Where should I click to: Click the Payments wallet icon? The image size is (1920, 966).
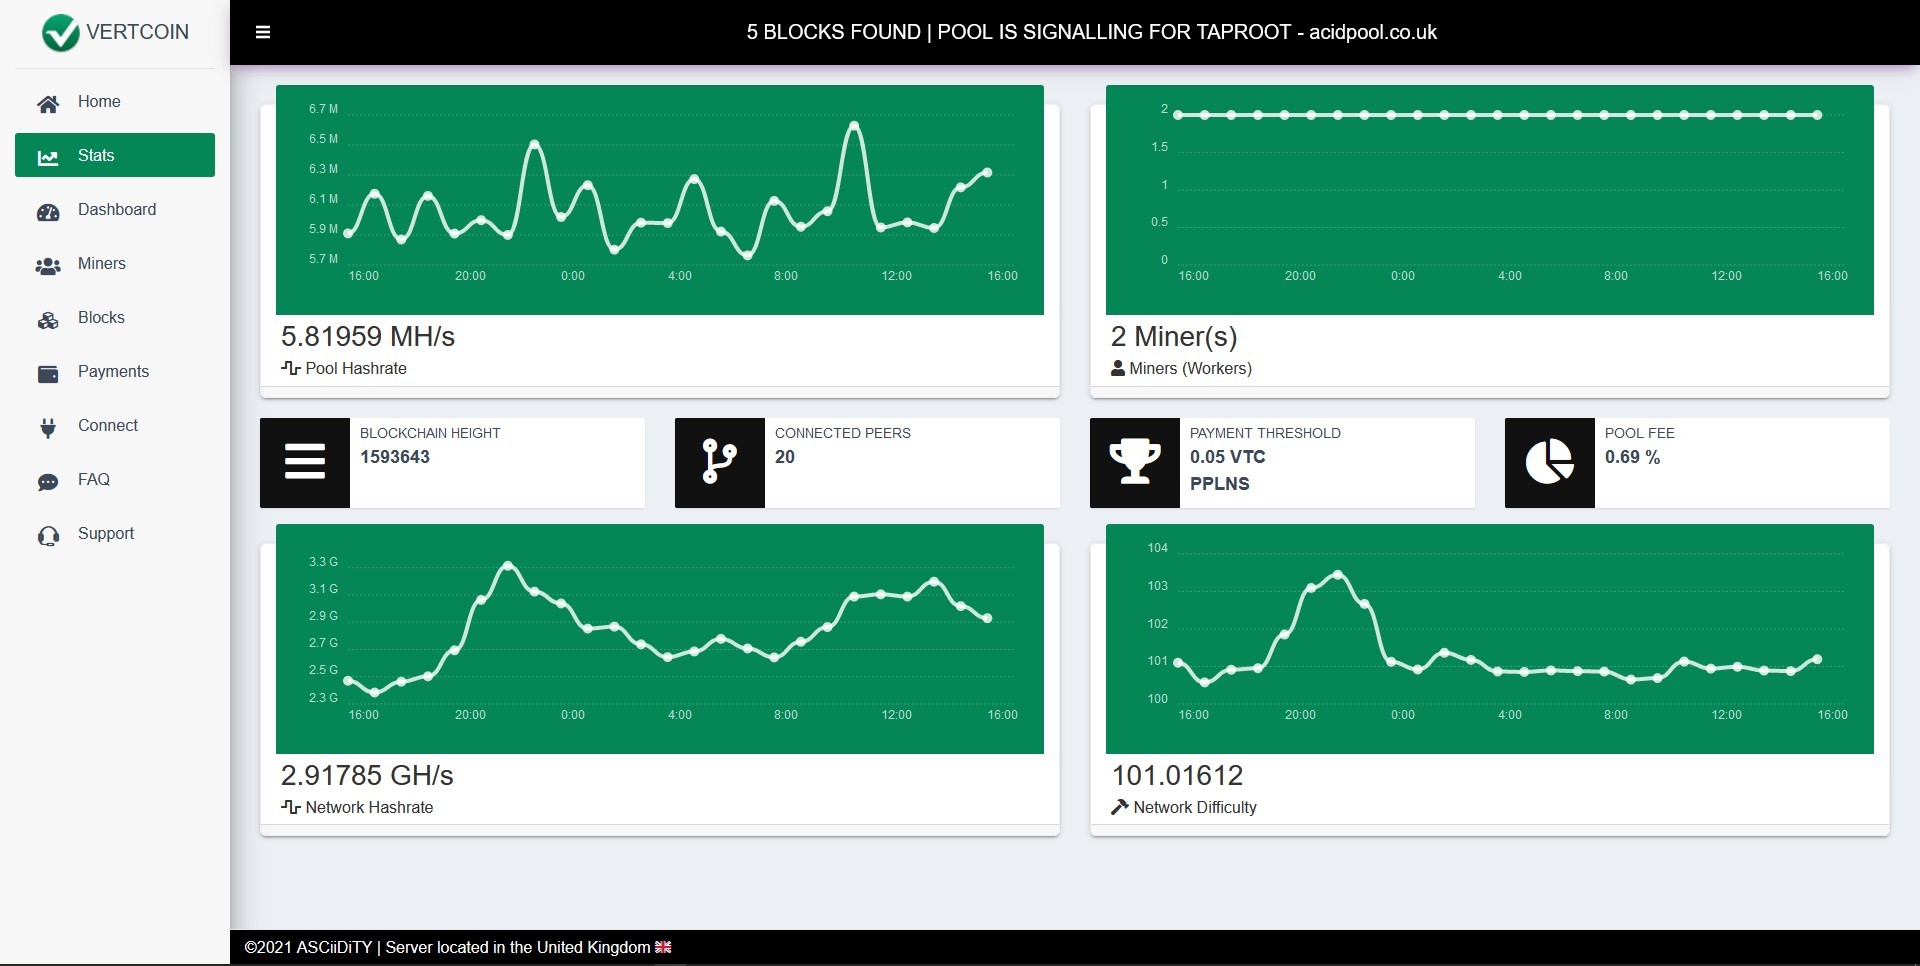pos(48,373)
